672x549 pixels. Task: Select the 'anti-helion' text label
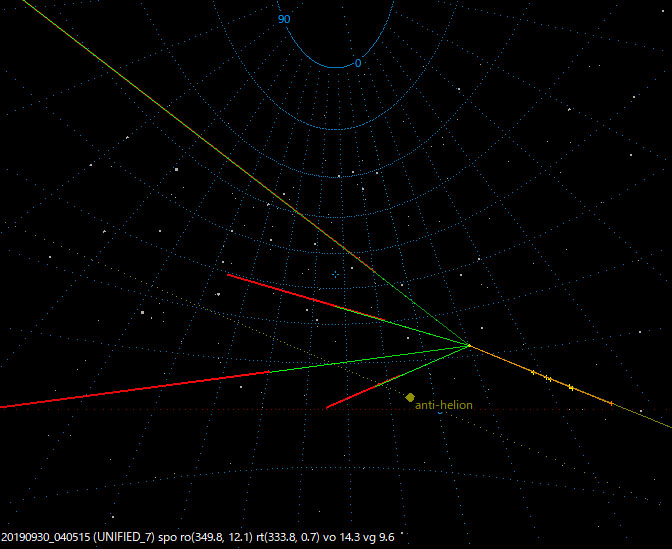pos(444,405)
